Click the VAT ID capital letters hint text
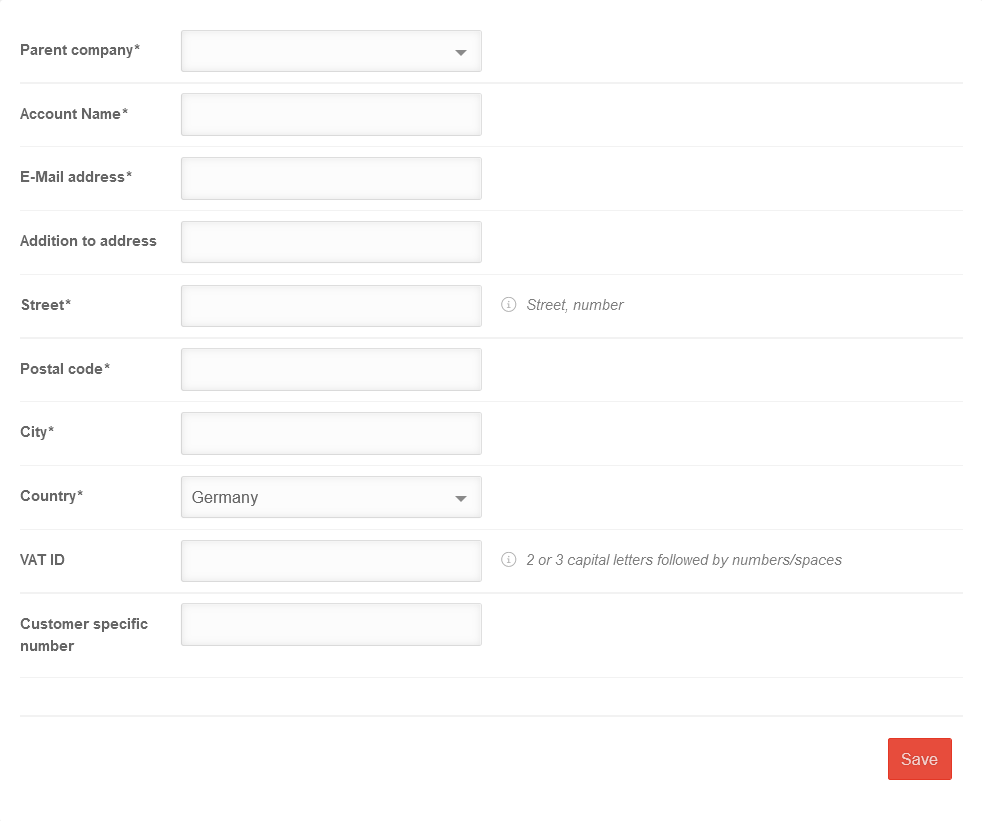 (x=684, y=560)
